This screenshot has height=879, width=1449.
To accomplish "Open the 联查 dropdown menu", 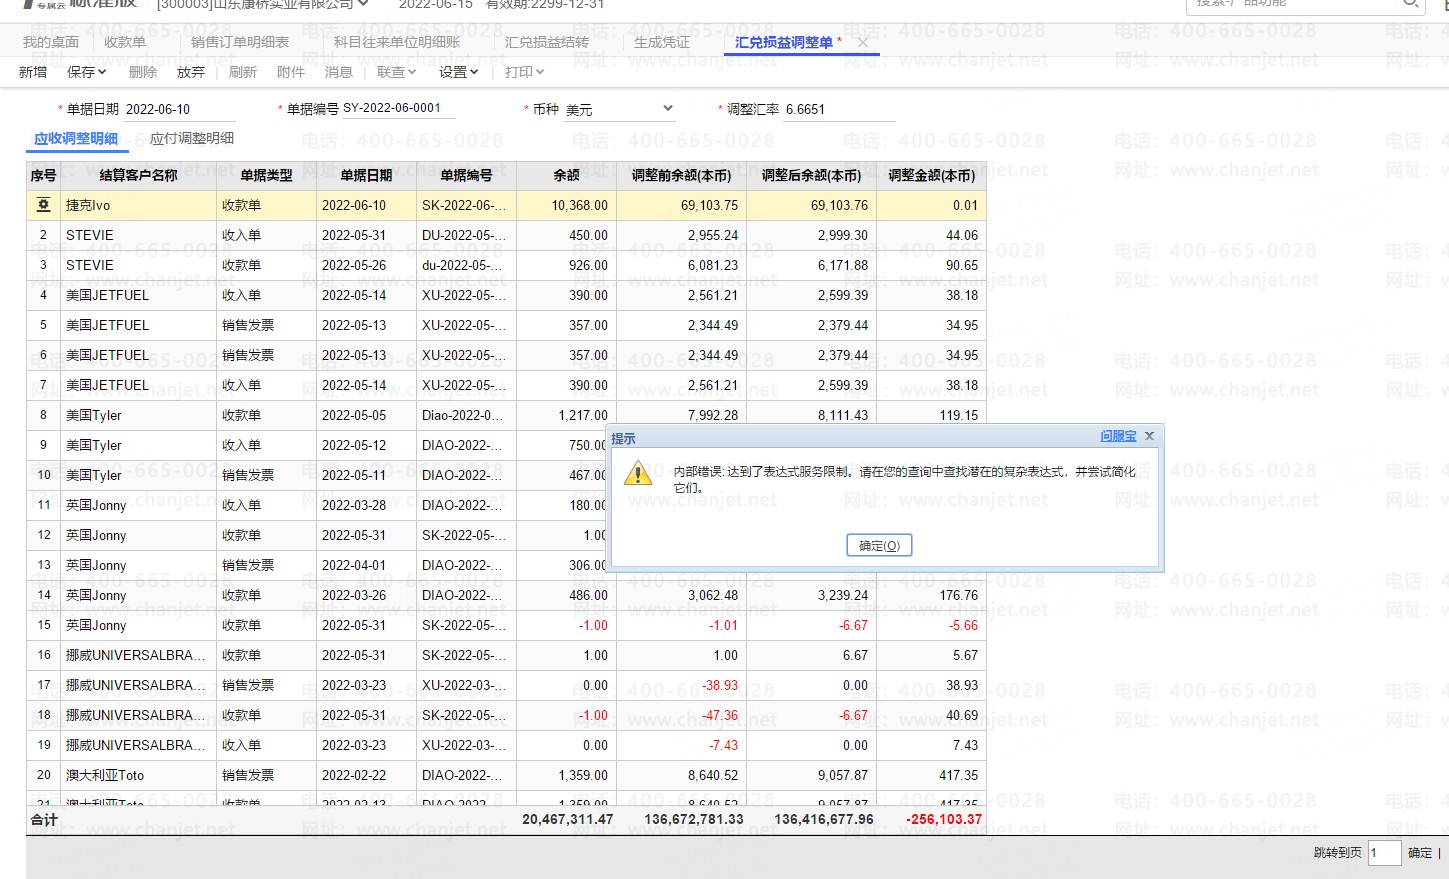I will [x=396, y=72].
